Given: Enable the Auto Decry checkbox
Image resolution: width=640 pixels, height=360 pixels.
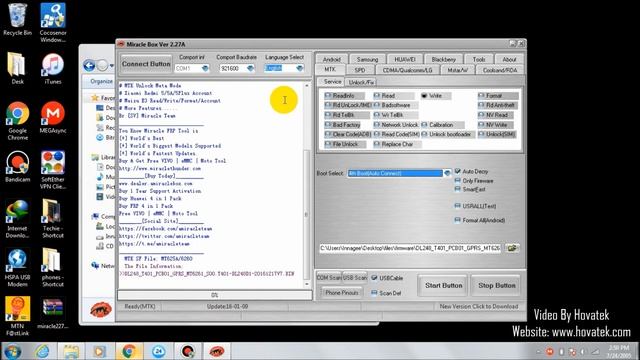Looking at the screenshot, I should click(458, 171).
